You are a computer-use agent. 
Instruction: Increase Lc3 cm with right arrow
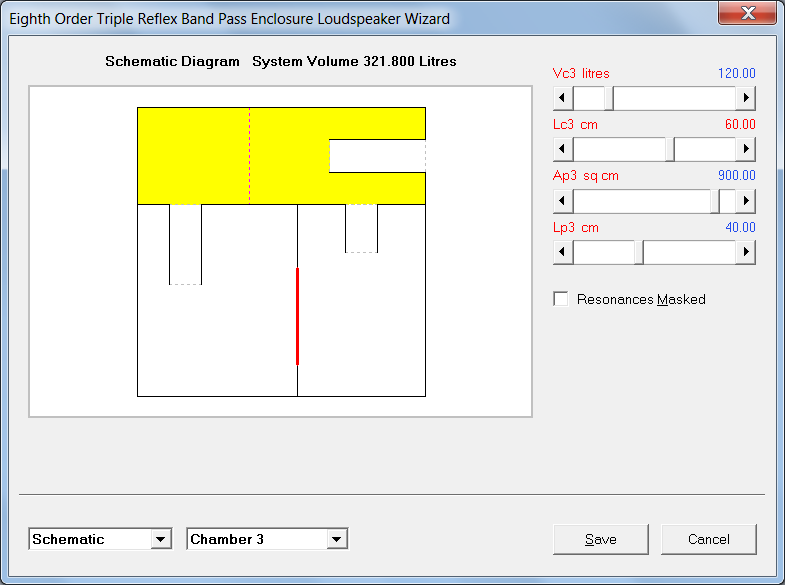tap(745, 149)
